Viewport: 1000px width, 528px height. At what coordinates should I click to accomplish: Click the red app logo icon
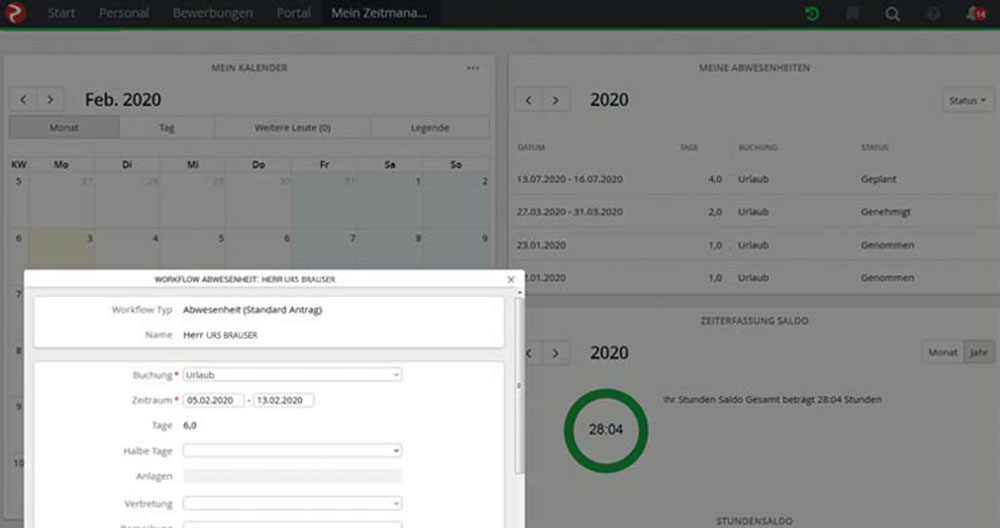point(17,14)
